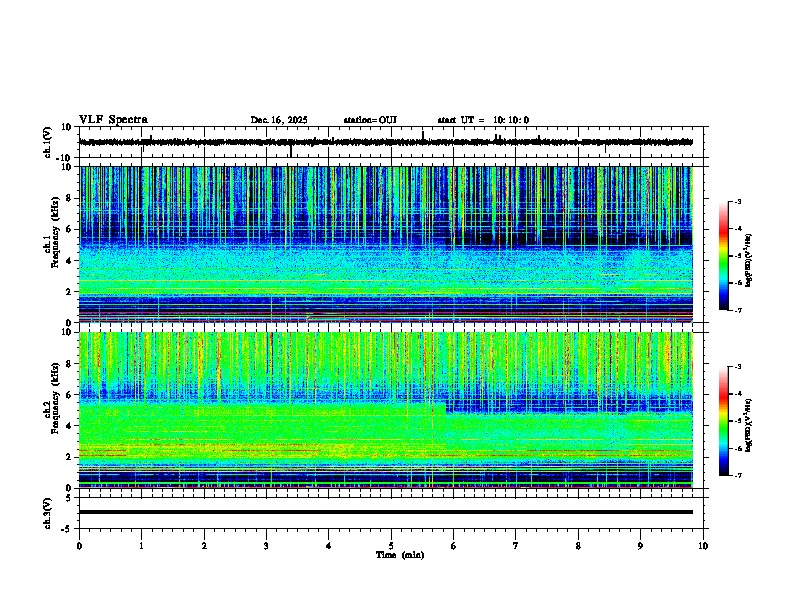The height and width of the screenshot is (612, 792).
Task: Click the ch.3 flat black voltage trace
Action: 386,512
